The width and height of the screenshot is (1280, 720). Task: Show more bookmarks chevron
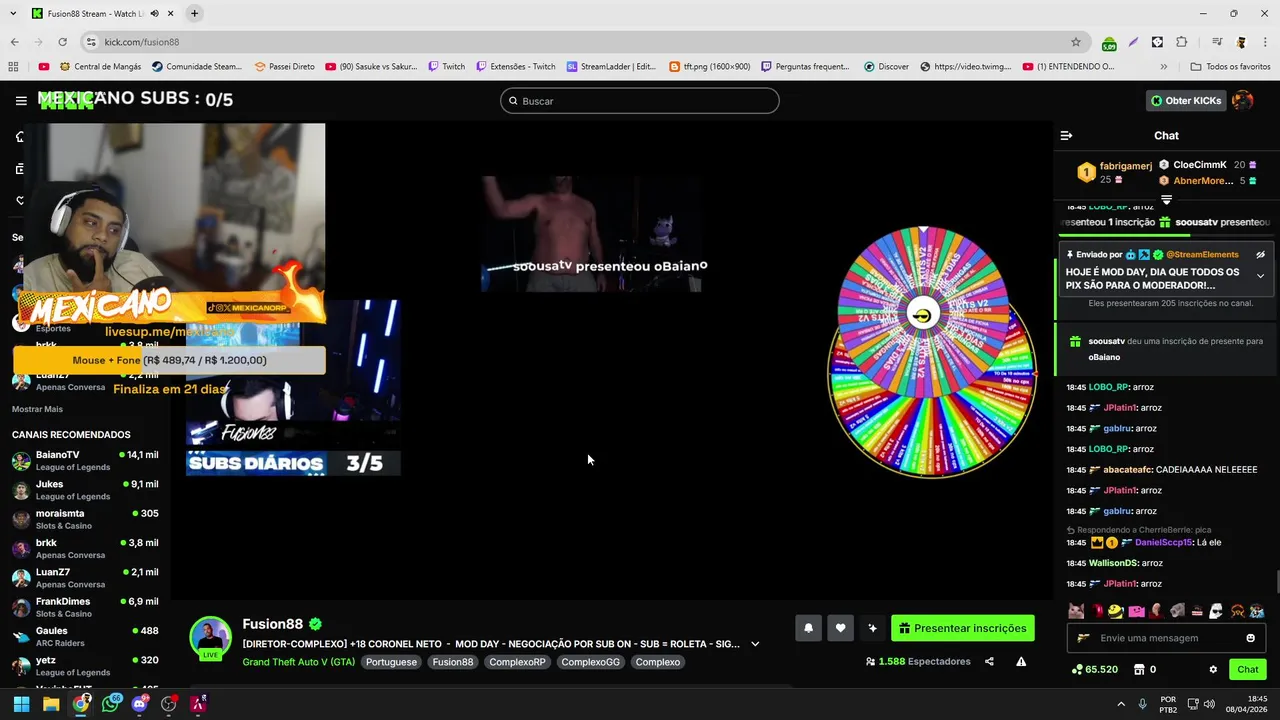(1163, 67)
